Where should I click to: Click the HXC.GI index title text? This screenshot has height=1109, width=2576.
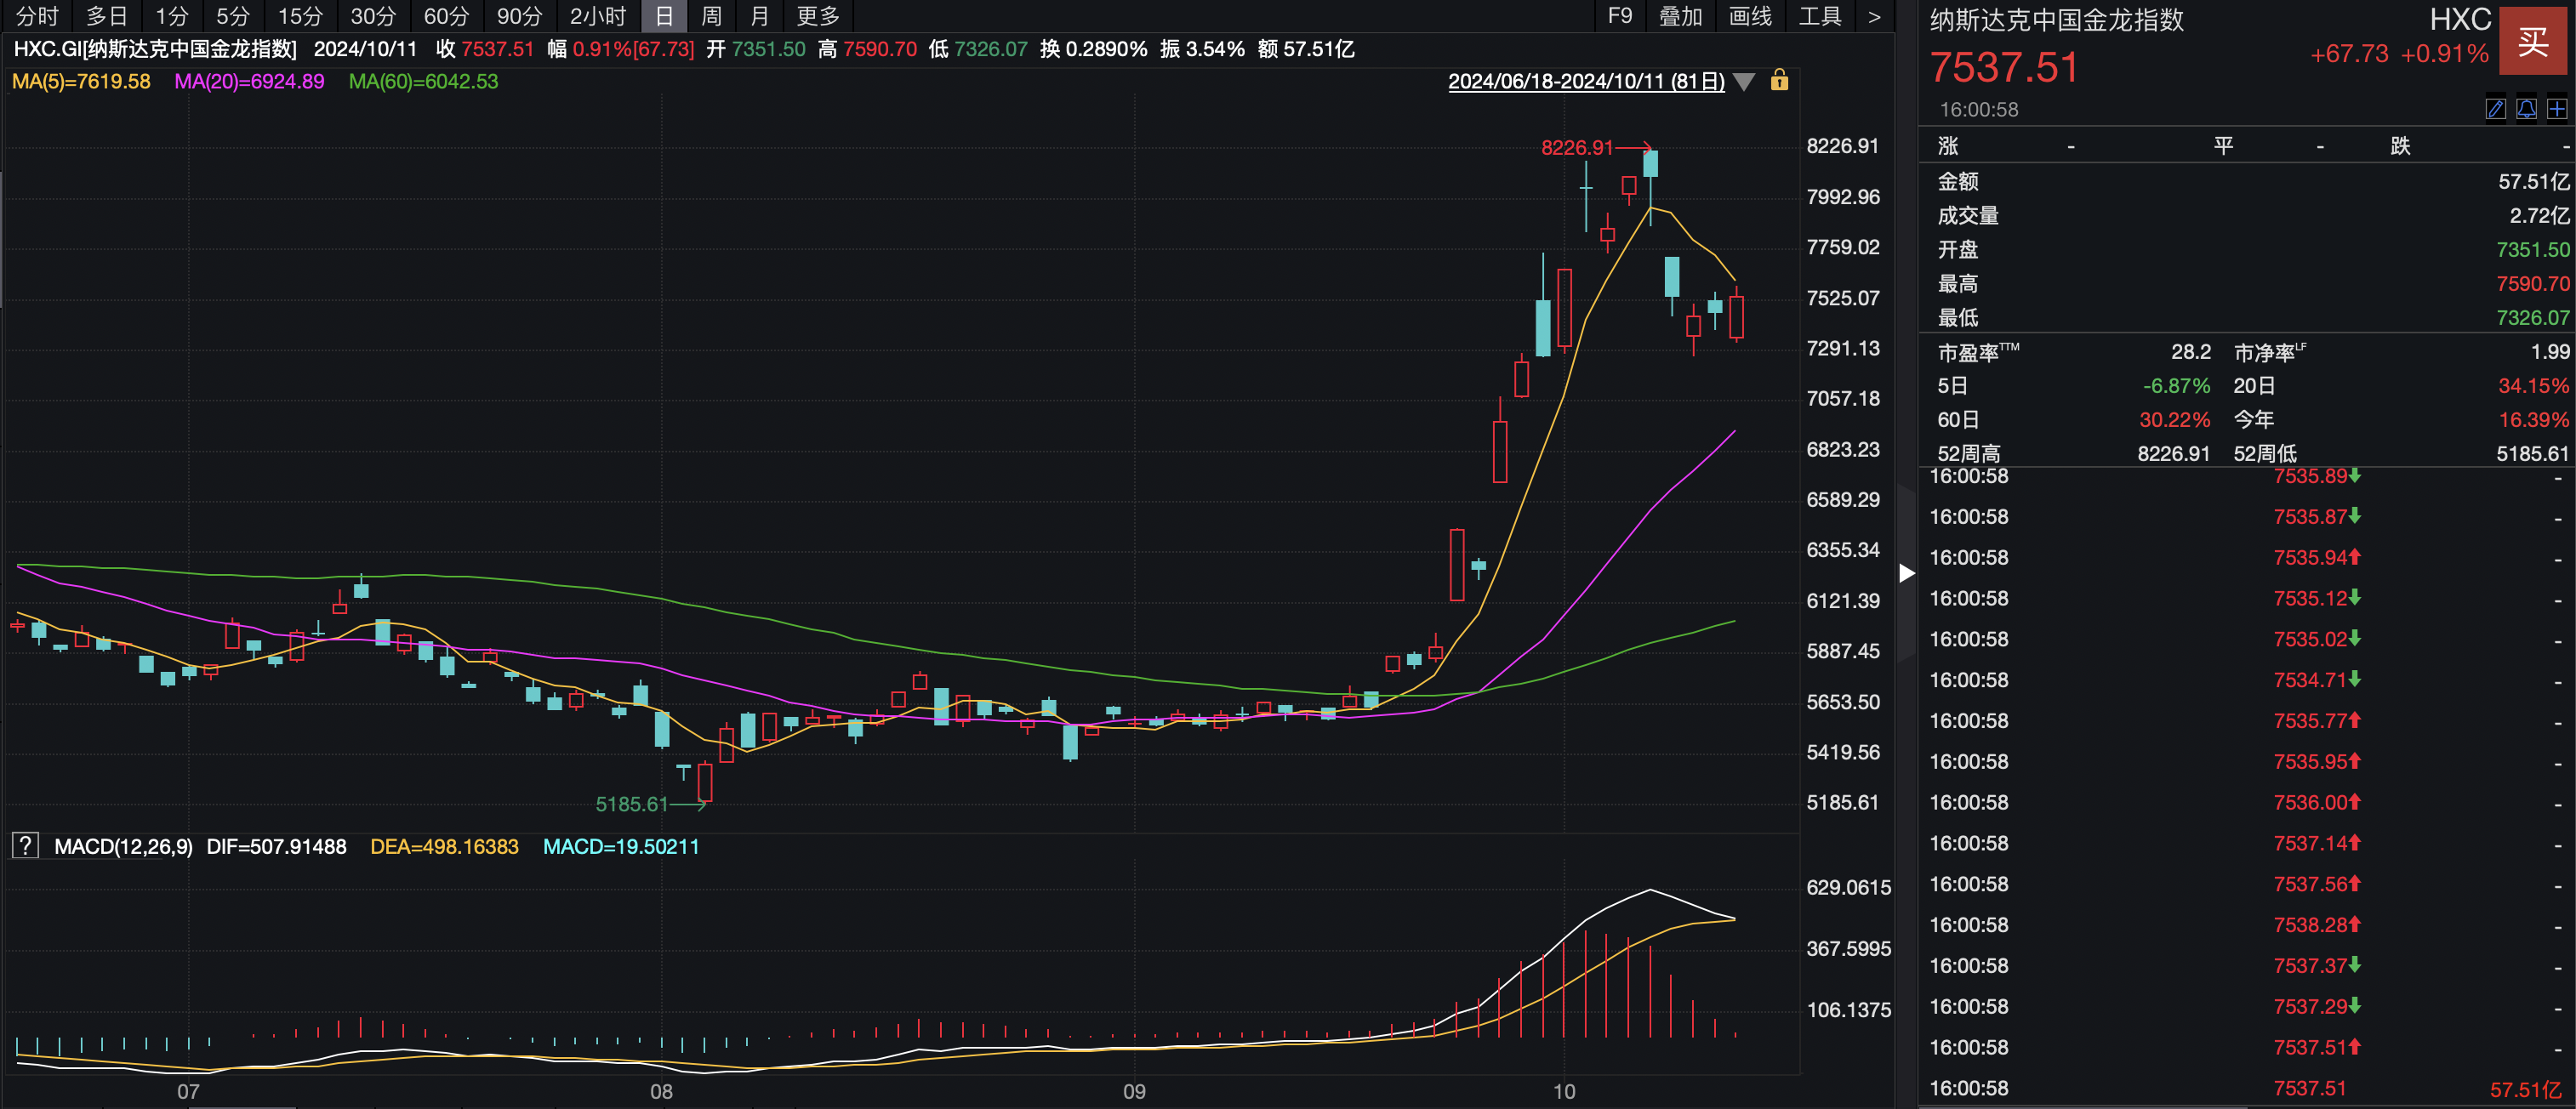click(155, 49)
